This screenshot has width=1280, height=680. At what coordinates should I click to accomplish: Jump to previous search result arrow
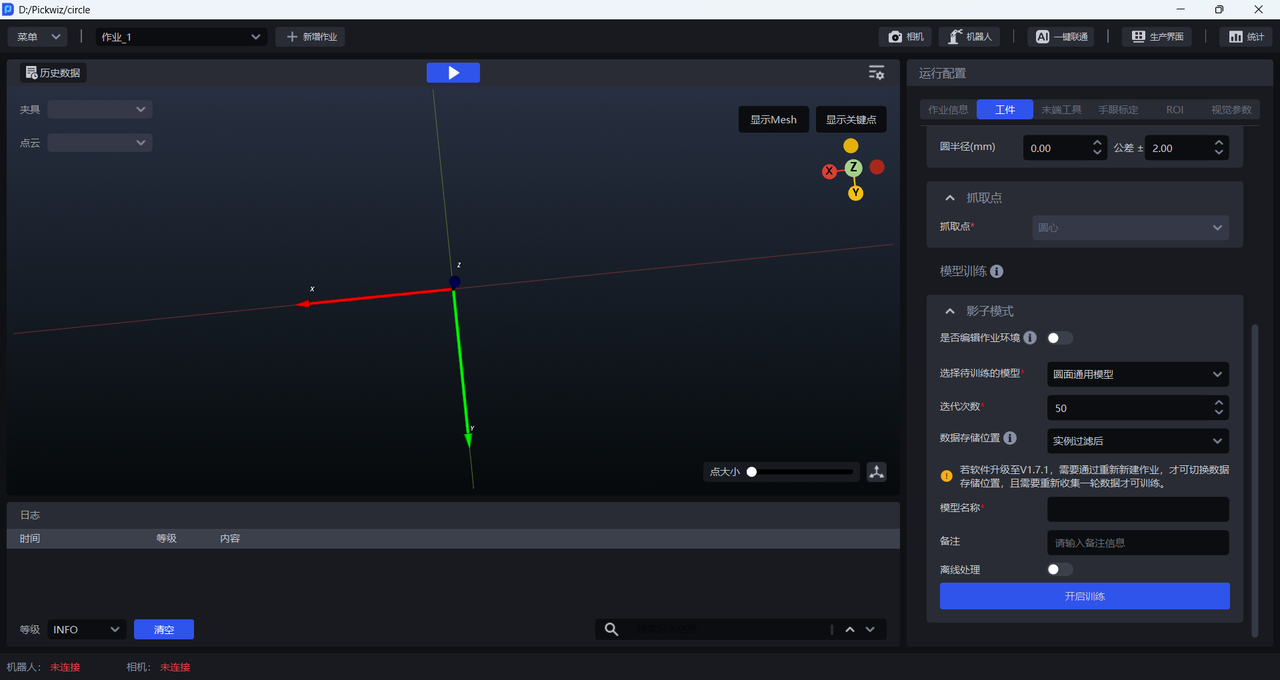pyautogui.click(x=850, y=629)
